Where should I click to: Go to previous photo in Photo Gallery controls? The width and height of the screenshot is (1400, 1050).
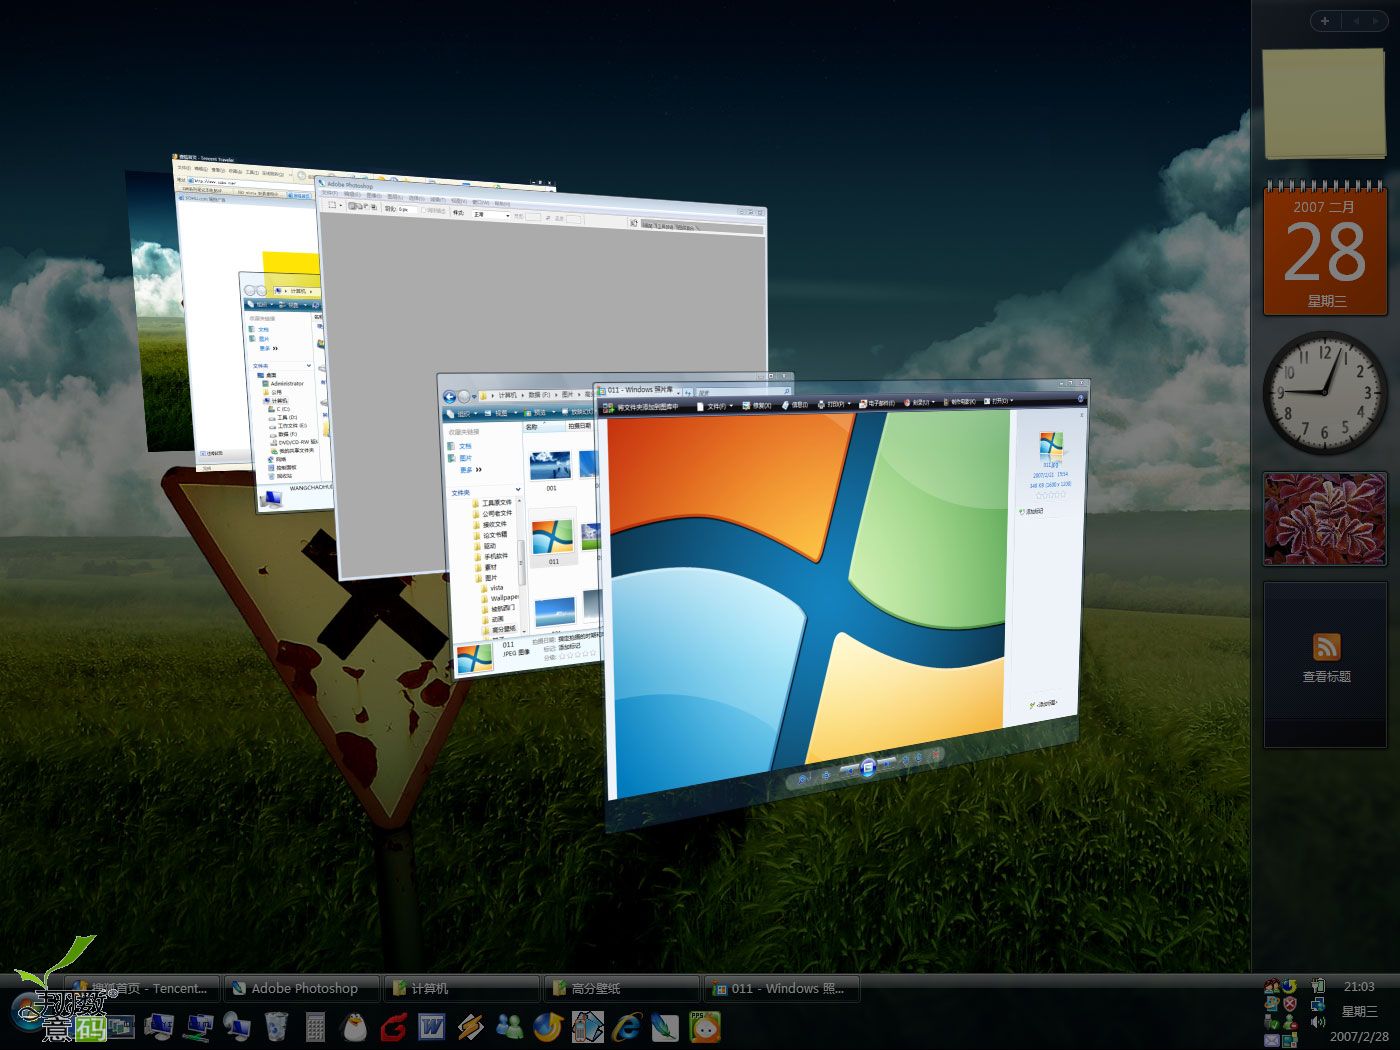coord(850,771)
